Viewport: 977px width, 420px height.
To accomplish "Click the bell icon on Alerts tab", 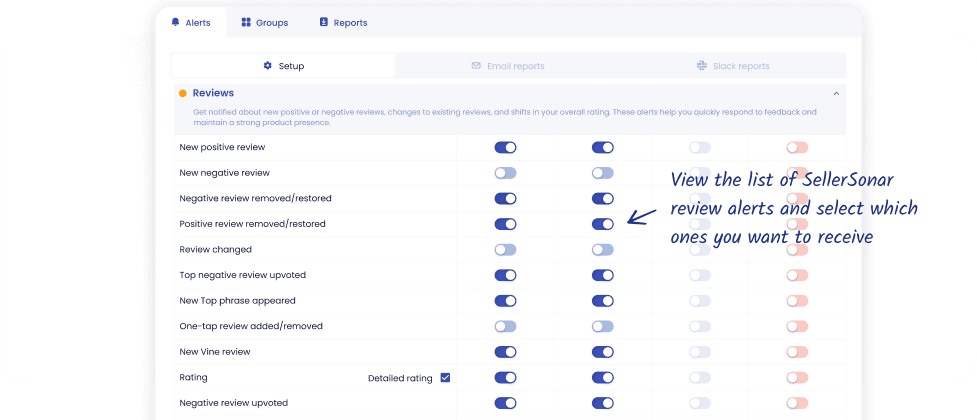I will coord(175,23).
